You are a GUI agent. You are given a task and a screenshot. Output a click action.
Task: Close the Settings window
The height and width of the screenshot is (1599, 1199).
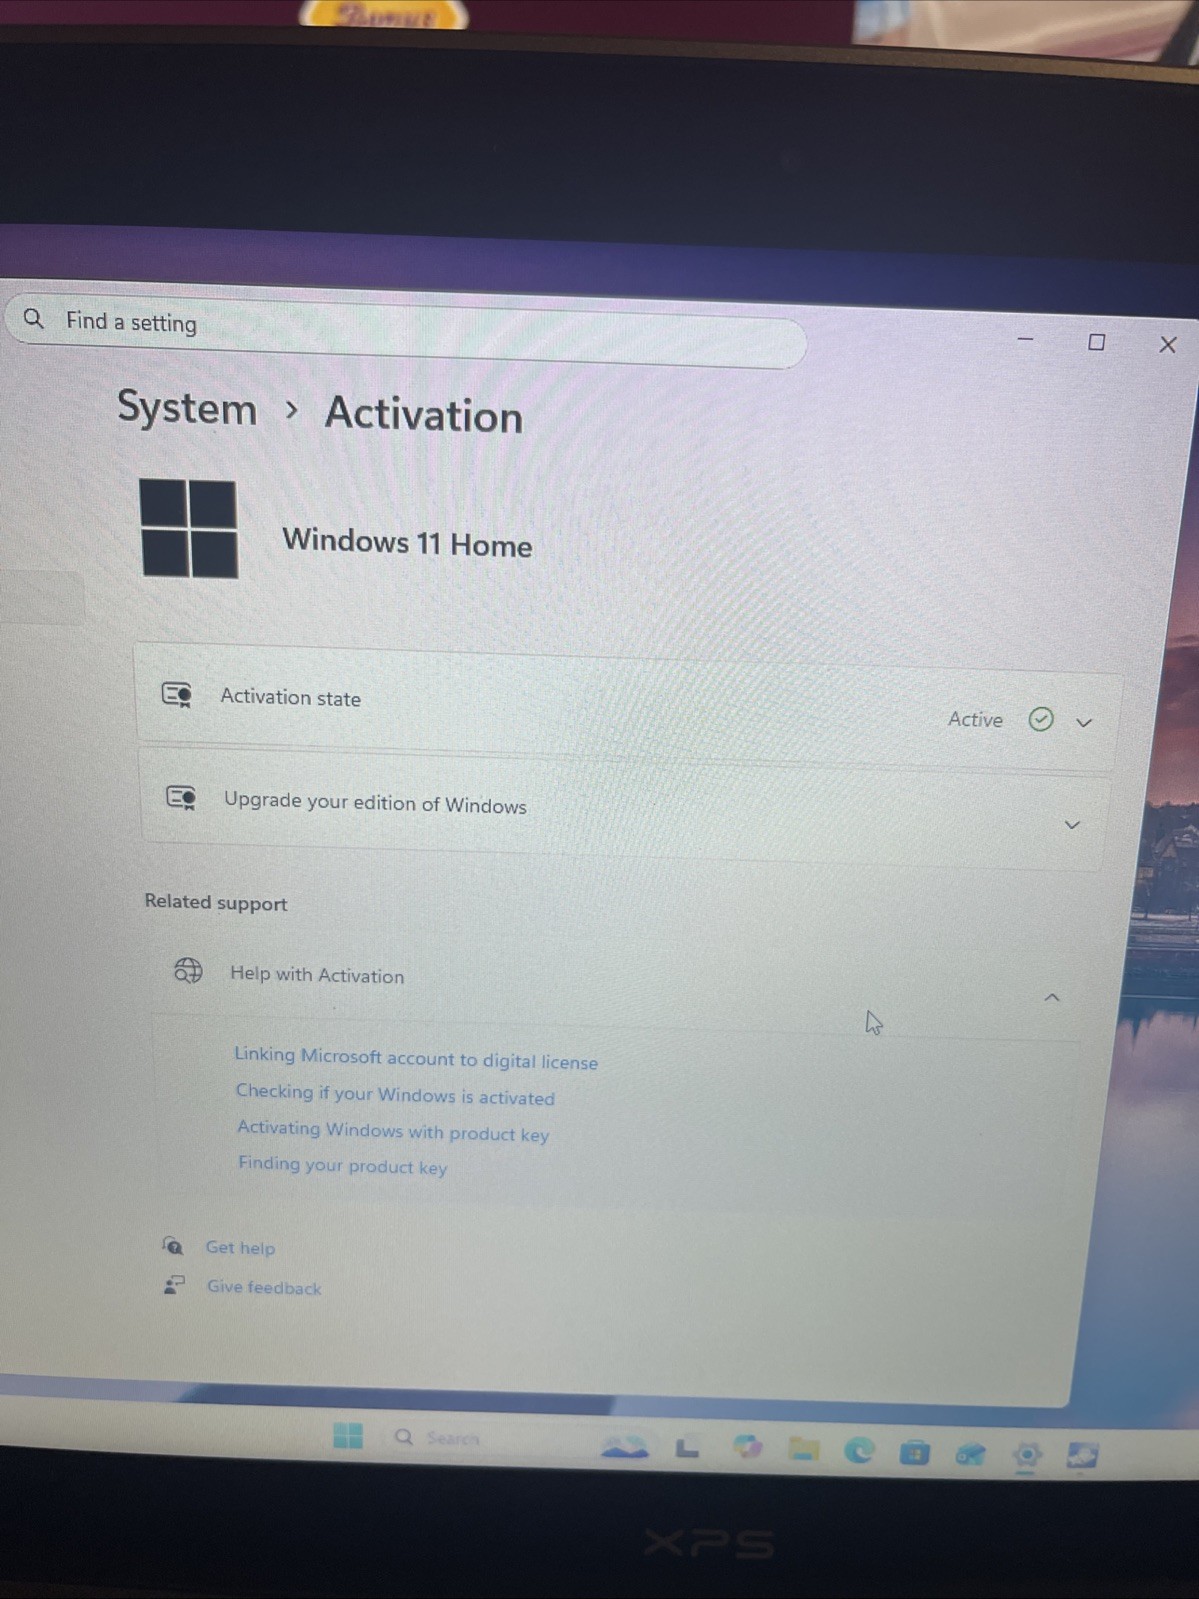(x=1168, y=345)
